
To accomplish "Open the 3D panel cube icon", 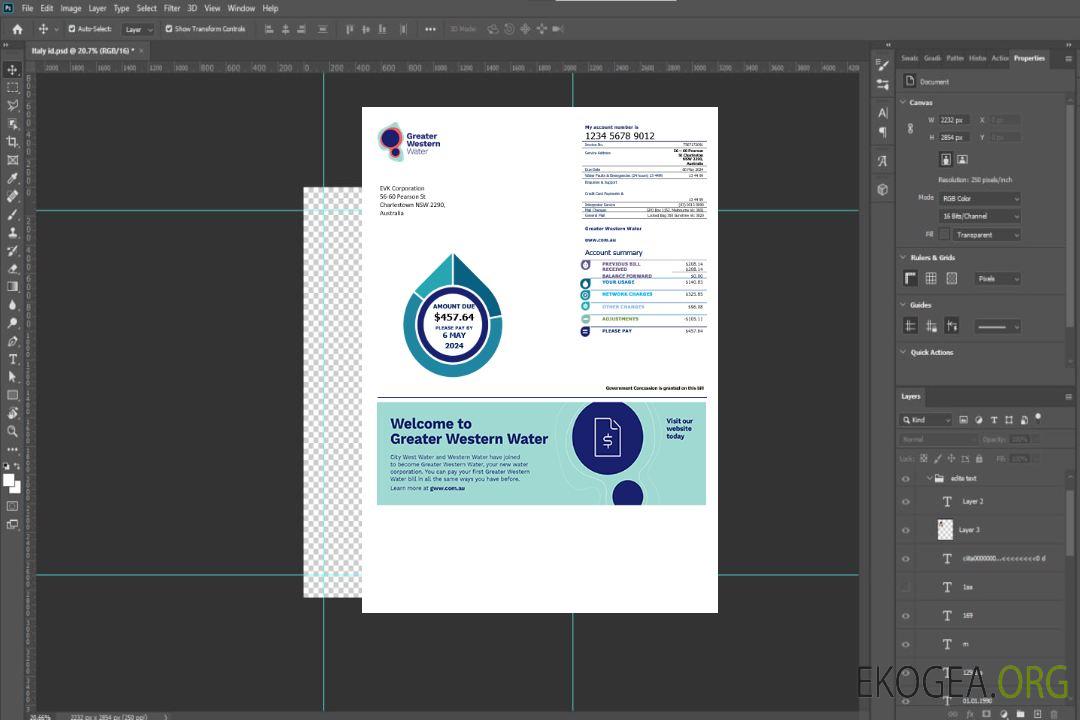I will coord(883,189).
